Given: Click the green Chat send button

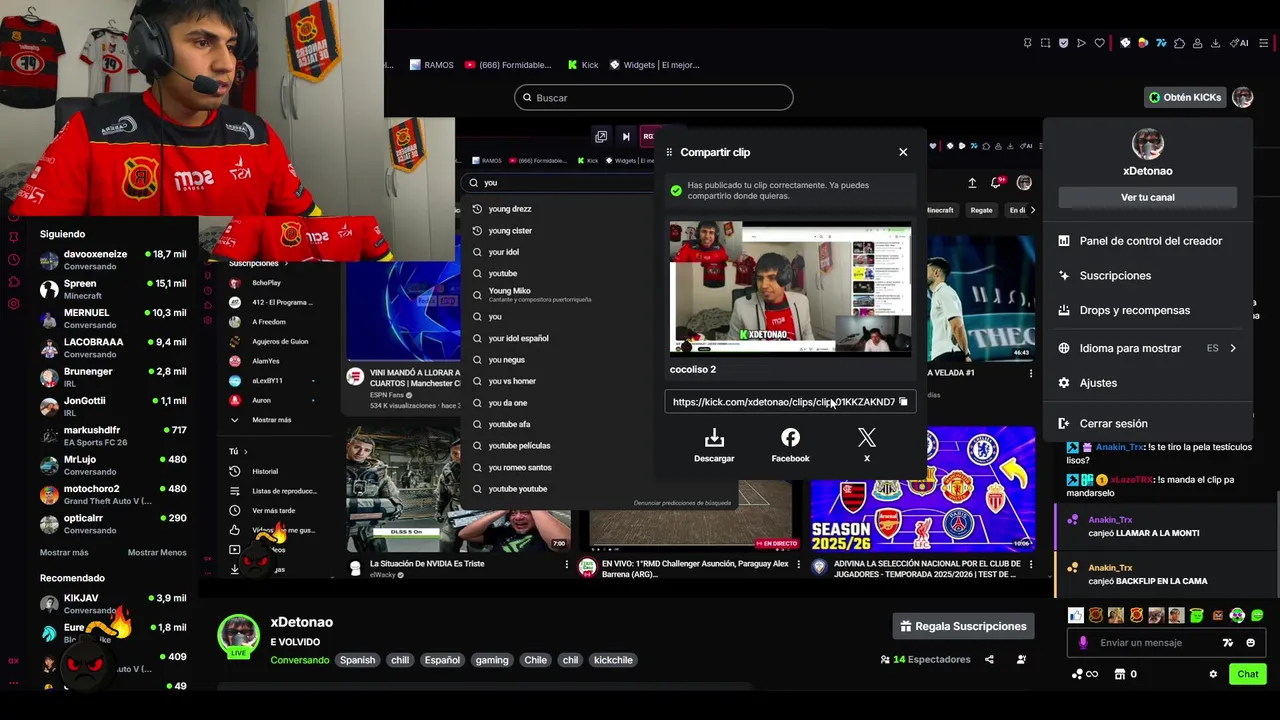Looking at the screenshot, I should point(1247,674).
